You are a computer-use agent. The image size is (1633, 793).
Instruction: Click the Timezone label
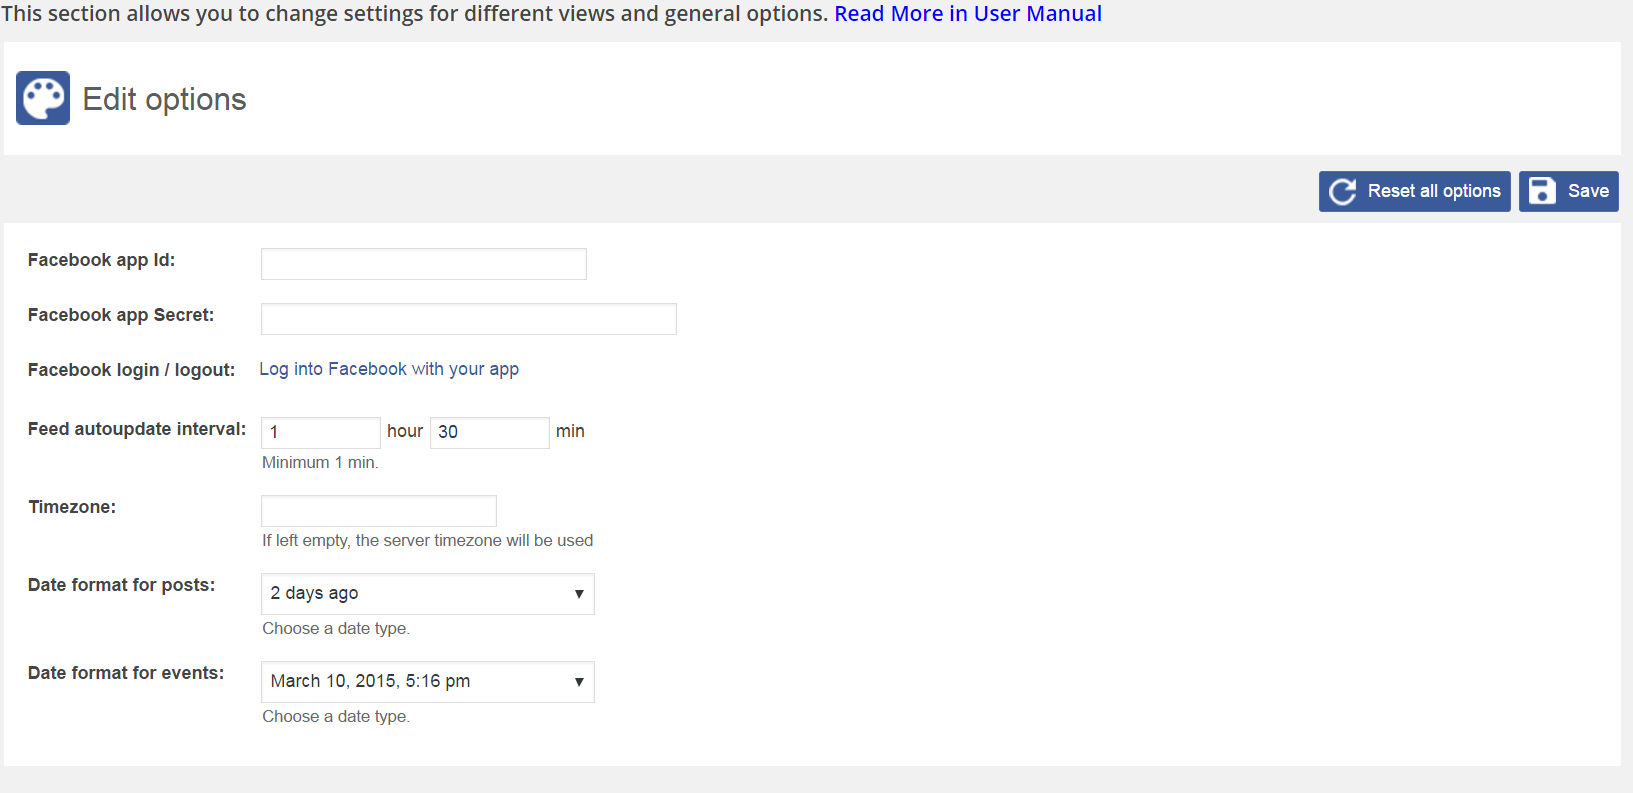pyautogui.click(x=72, y=507)
